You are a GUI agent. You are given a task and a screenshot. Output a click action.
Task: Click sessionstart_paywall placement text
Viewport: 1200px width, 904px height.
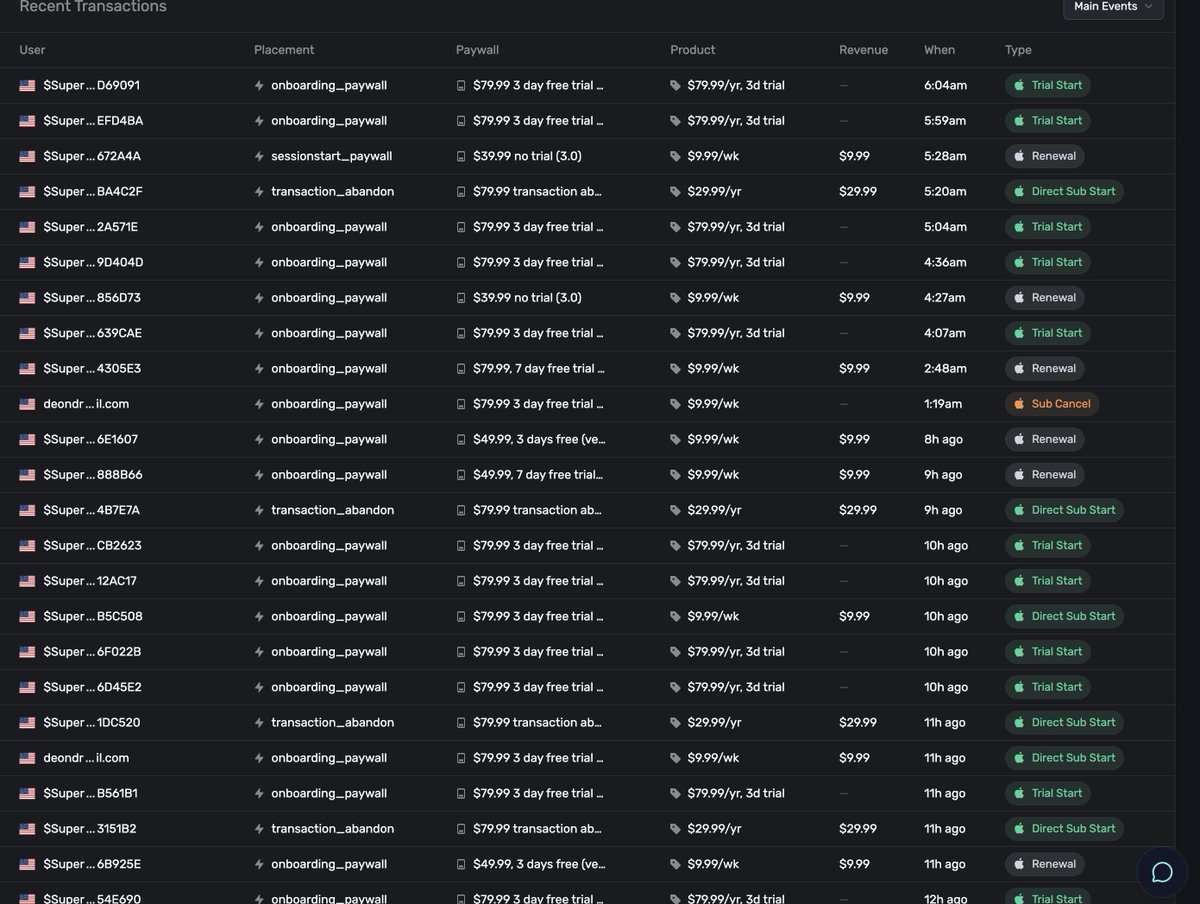(x=331, y=156)
